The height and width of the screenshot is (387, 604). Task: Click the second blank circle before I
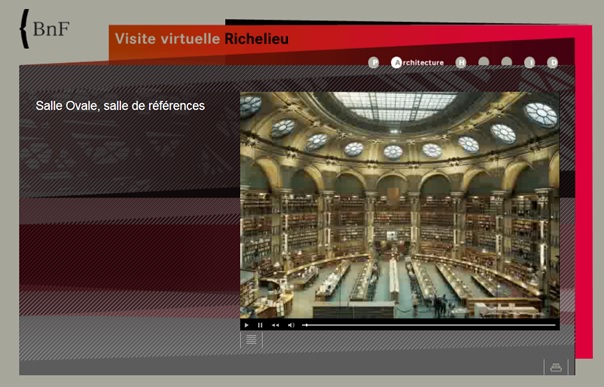pos(507,62)
